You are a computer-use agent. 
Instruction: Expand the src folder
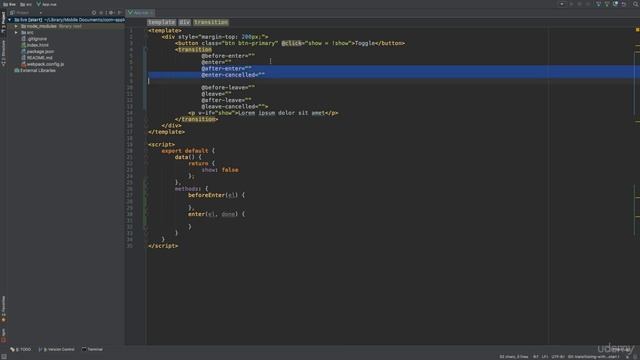click(16, 32)
